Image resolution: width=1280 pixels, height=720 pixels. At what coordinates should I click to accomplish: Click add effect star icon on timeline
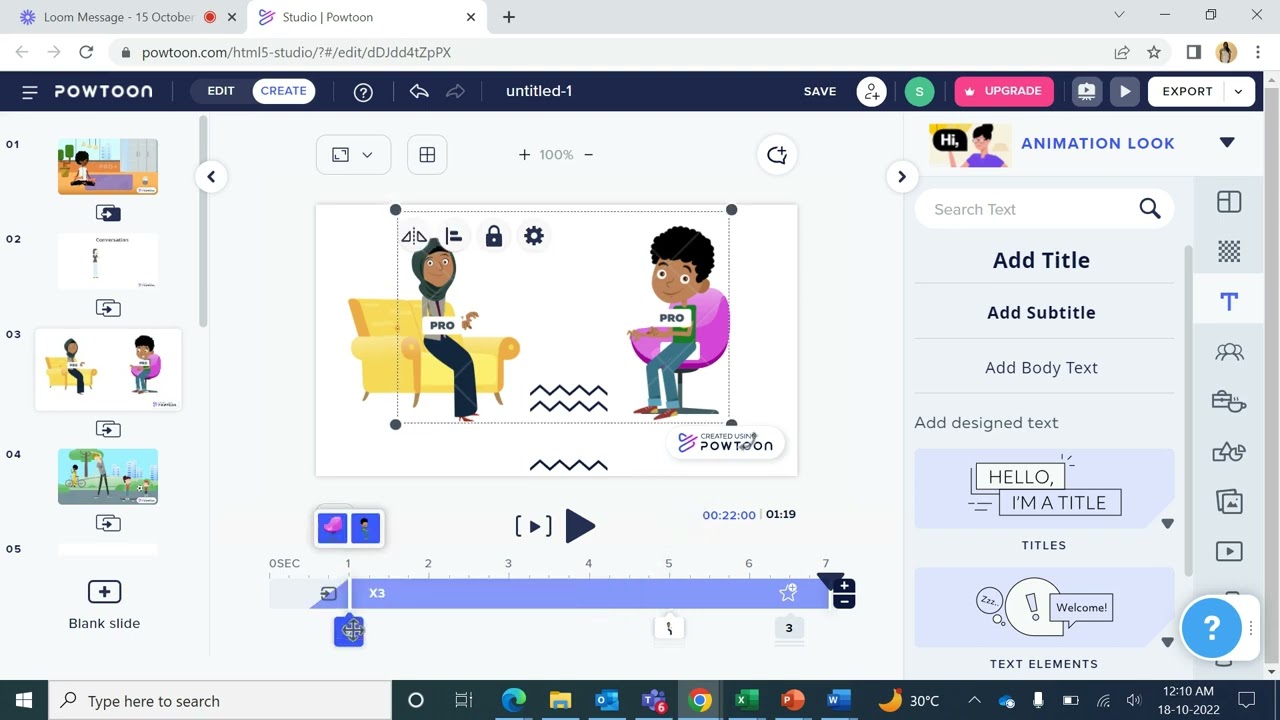788,593
